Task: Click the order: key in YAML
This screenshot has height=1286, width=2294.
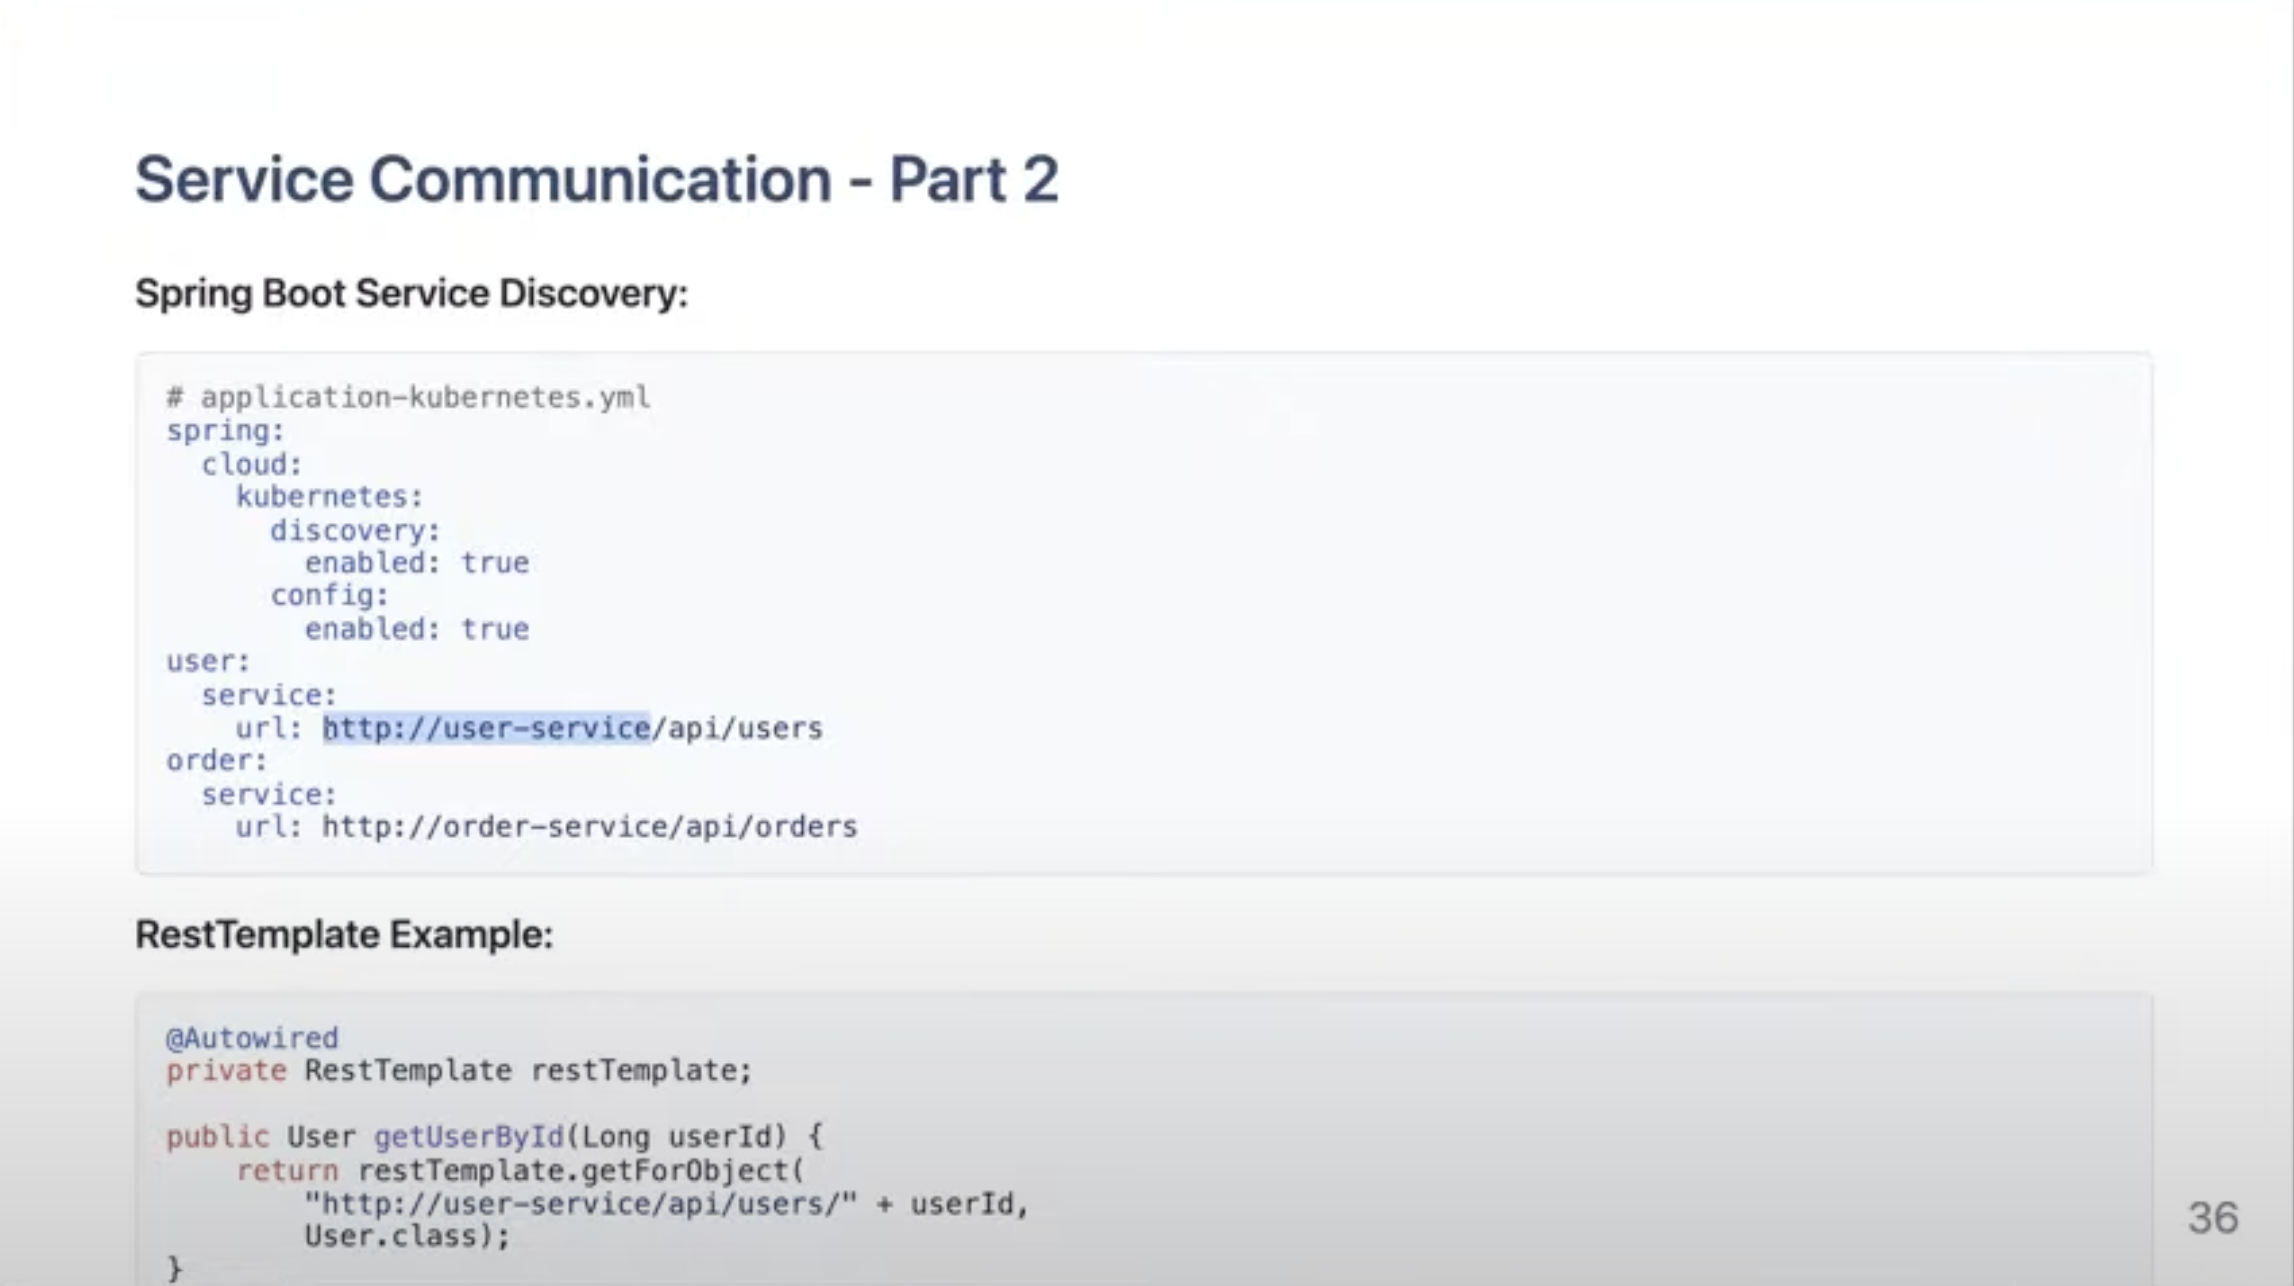Action: (217, 761)
